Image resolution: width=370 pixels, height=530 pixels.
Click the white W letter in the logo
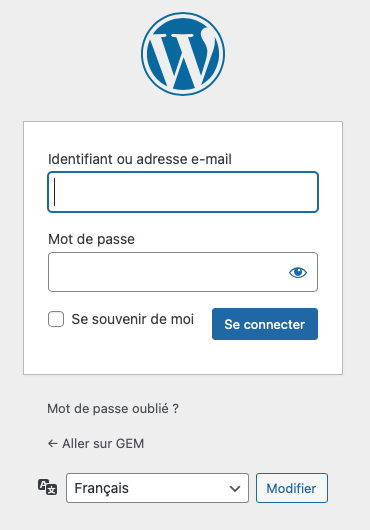pos(183,58)
